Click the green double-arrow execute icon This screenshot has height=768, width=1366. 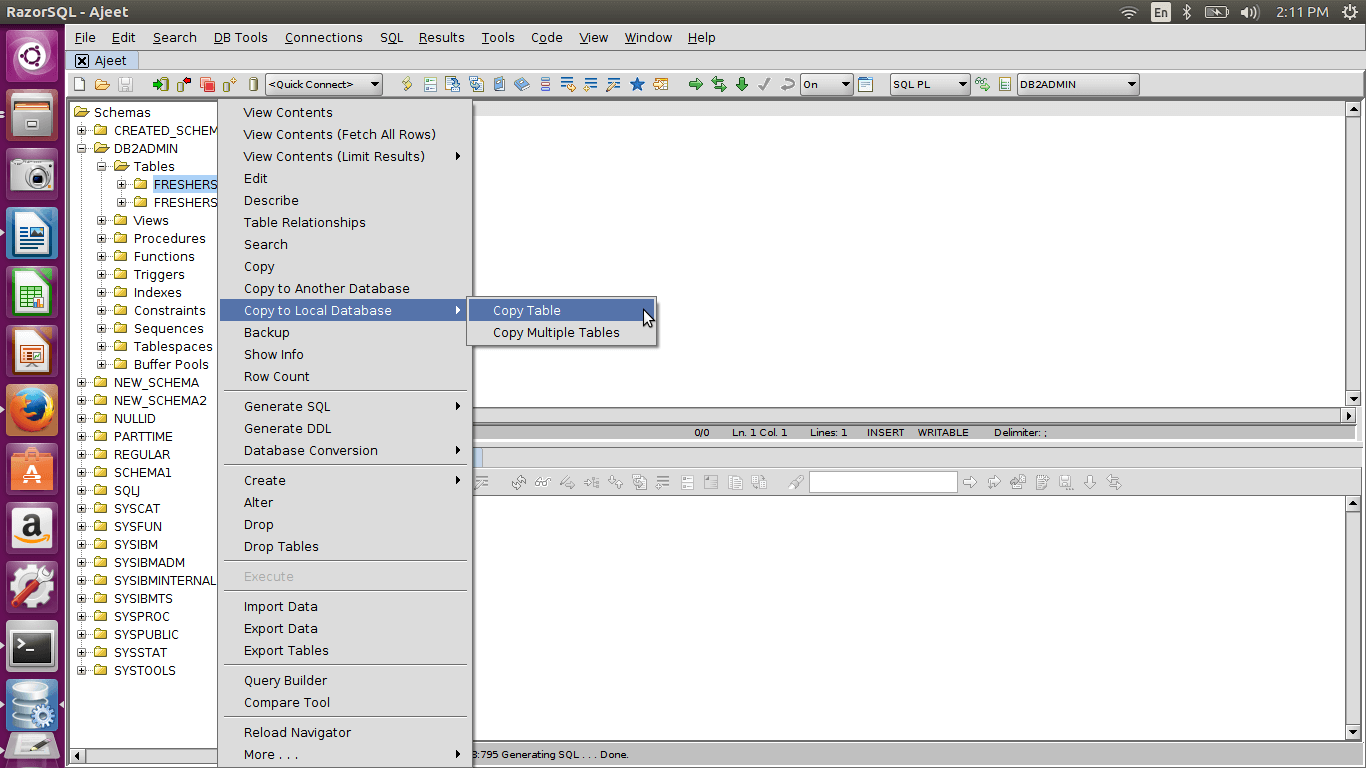[719, 85]
